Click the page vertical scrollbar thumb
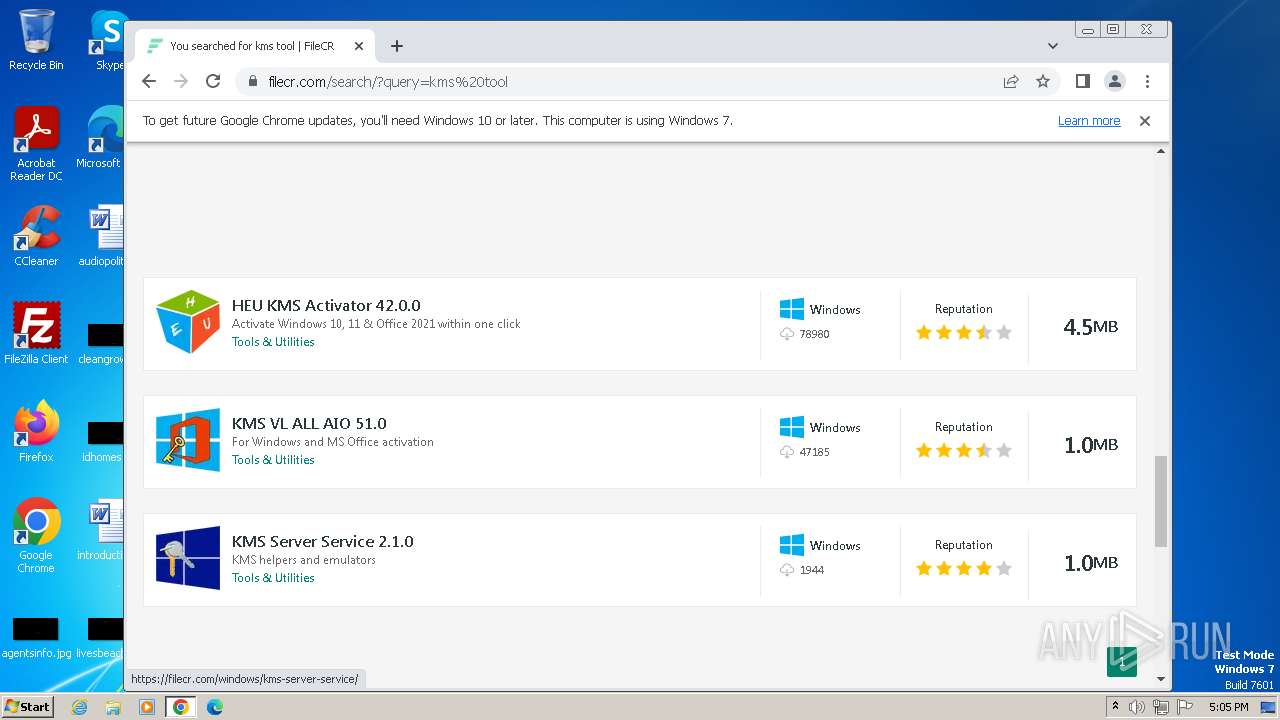Screen dimensions: 1280x720 click(x=1160, y=500)
